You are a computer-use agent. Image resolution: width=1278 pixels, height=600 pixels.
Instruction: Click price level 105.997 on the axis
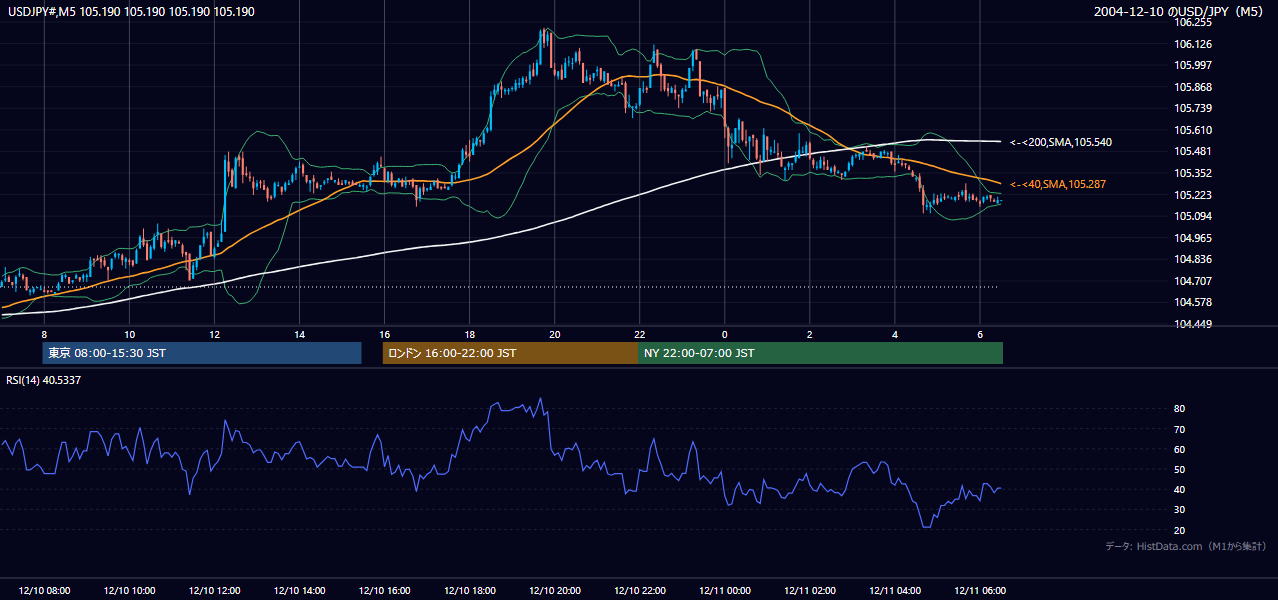[x=1194, y=65]
